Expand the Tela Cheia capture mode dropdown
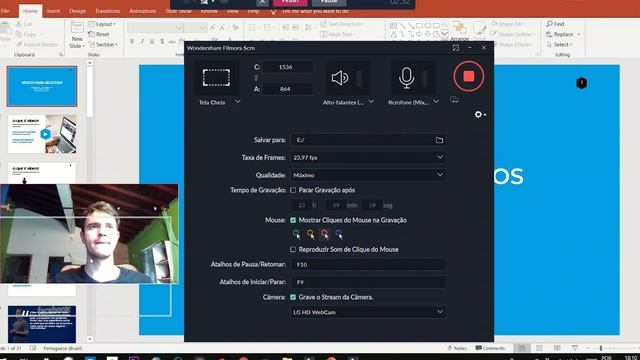This screenshot has width=640, height=360. [x=238, y=102]
